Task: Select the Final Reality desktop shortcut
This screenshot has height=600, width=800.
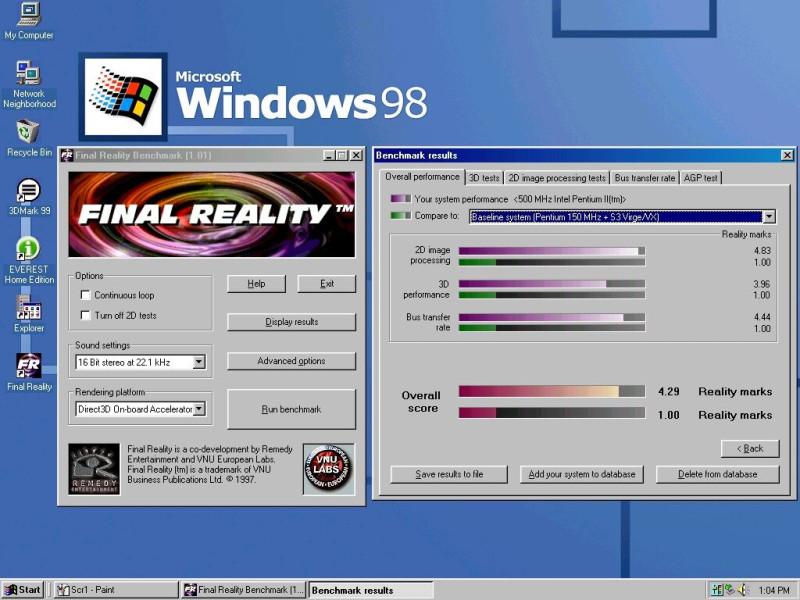Action: pyautogui.click(x=29, y=372)
